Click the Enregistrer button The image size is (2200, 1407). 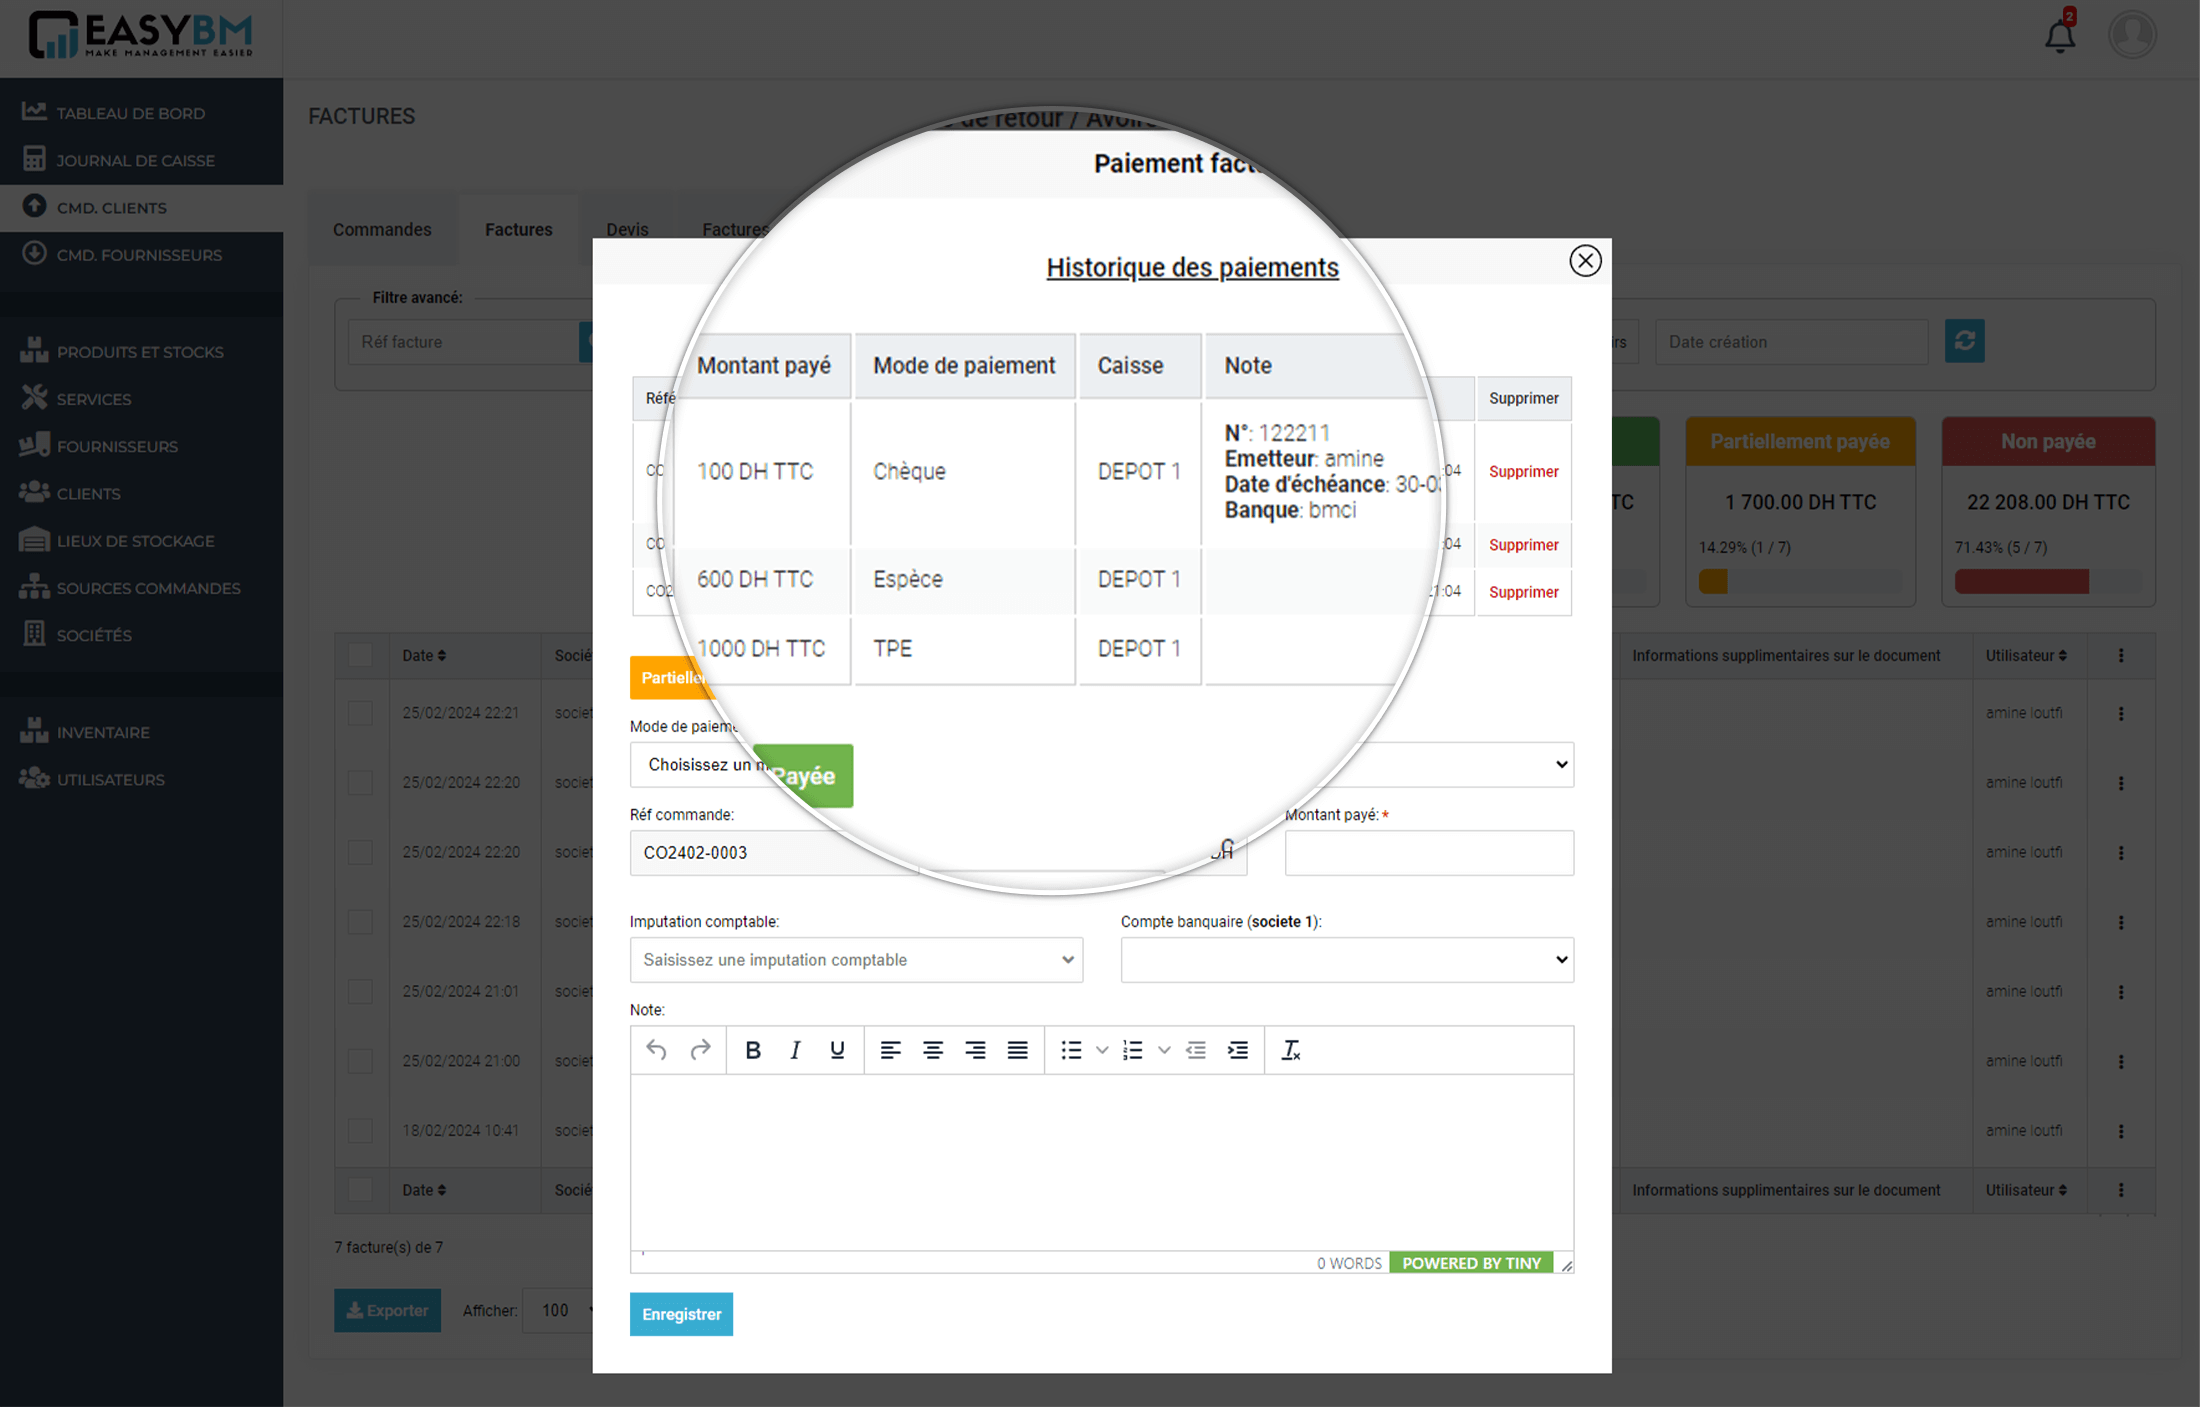(x=681, y=1314)
